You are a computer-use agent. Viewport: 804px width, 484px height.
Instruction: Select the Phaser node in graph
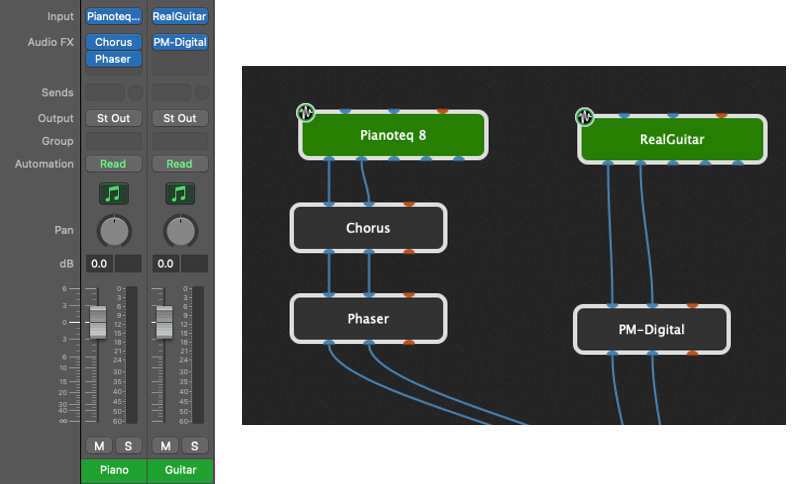point(368,319)
